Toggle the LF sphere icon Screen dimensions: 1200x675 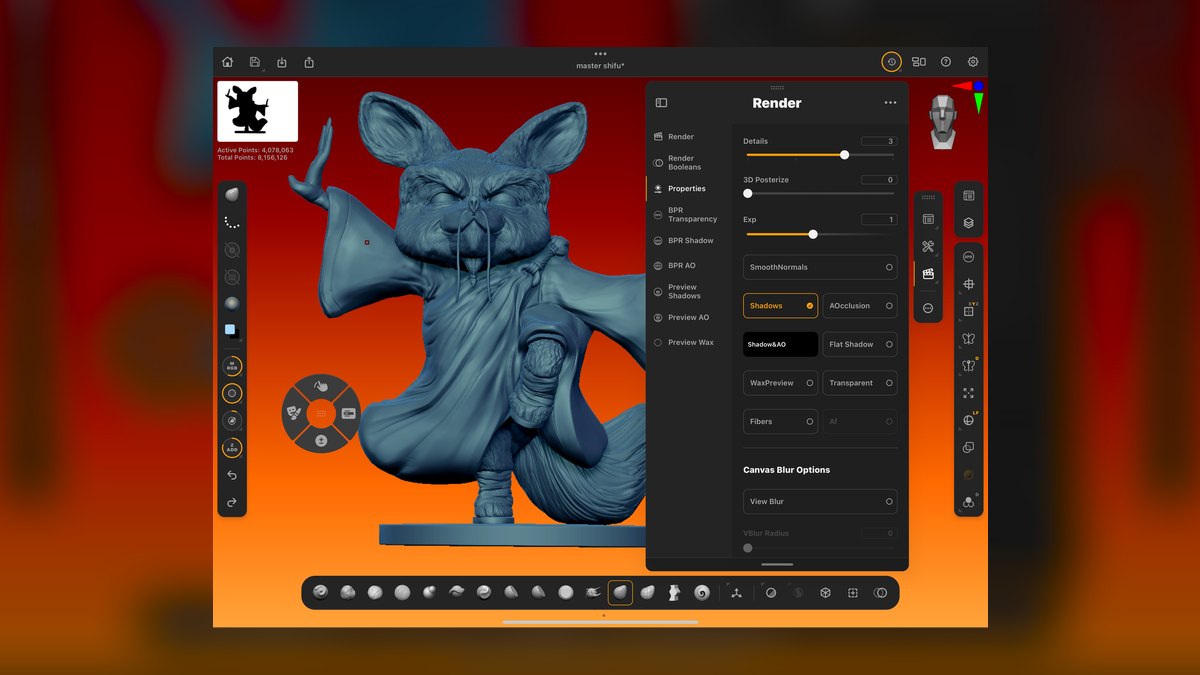(969, 420)
